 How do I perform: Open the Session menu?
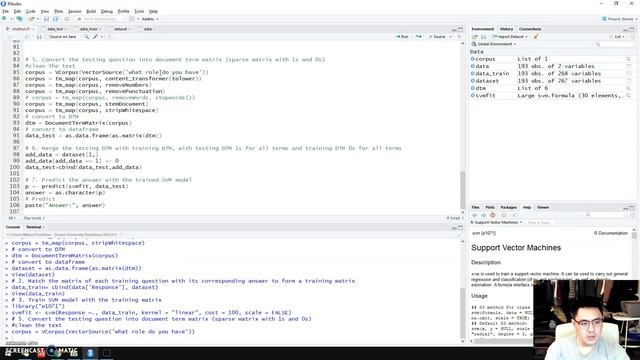tap(74, 11)
